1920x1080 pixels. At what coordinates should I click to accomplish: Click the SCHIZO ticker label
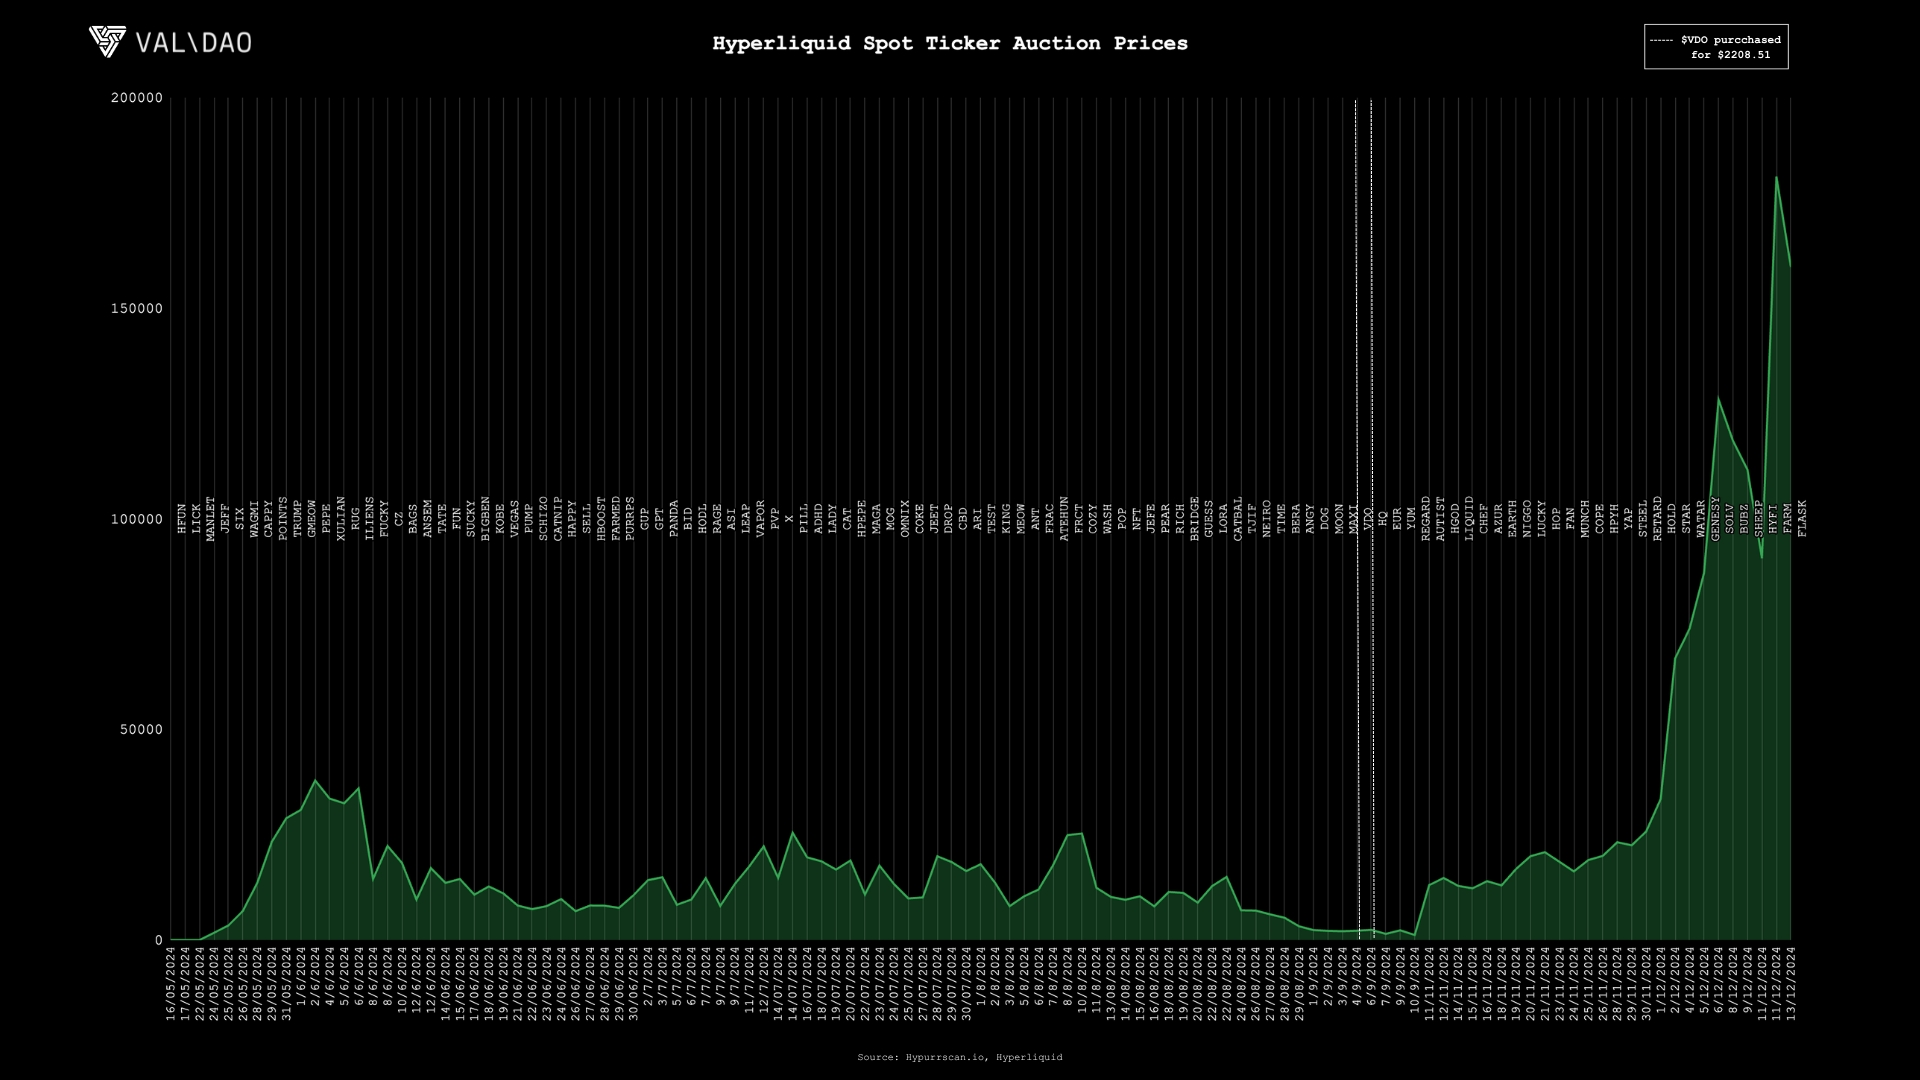pyautogui.click(x=544, y=519)
